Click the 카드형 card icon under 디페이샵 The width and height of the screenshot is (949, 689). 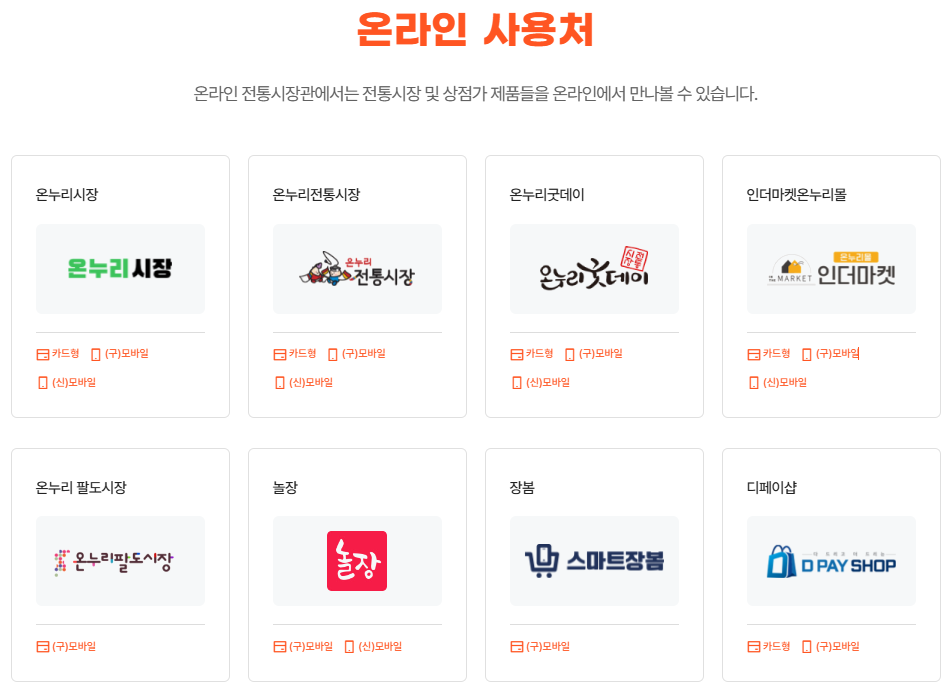[x=754, y=647]
